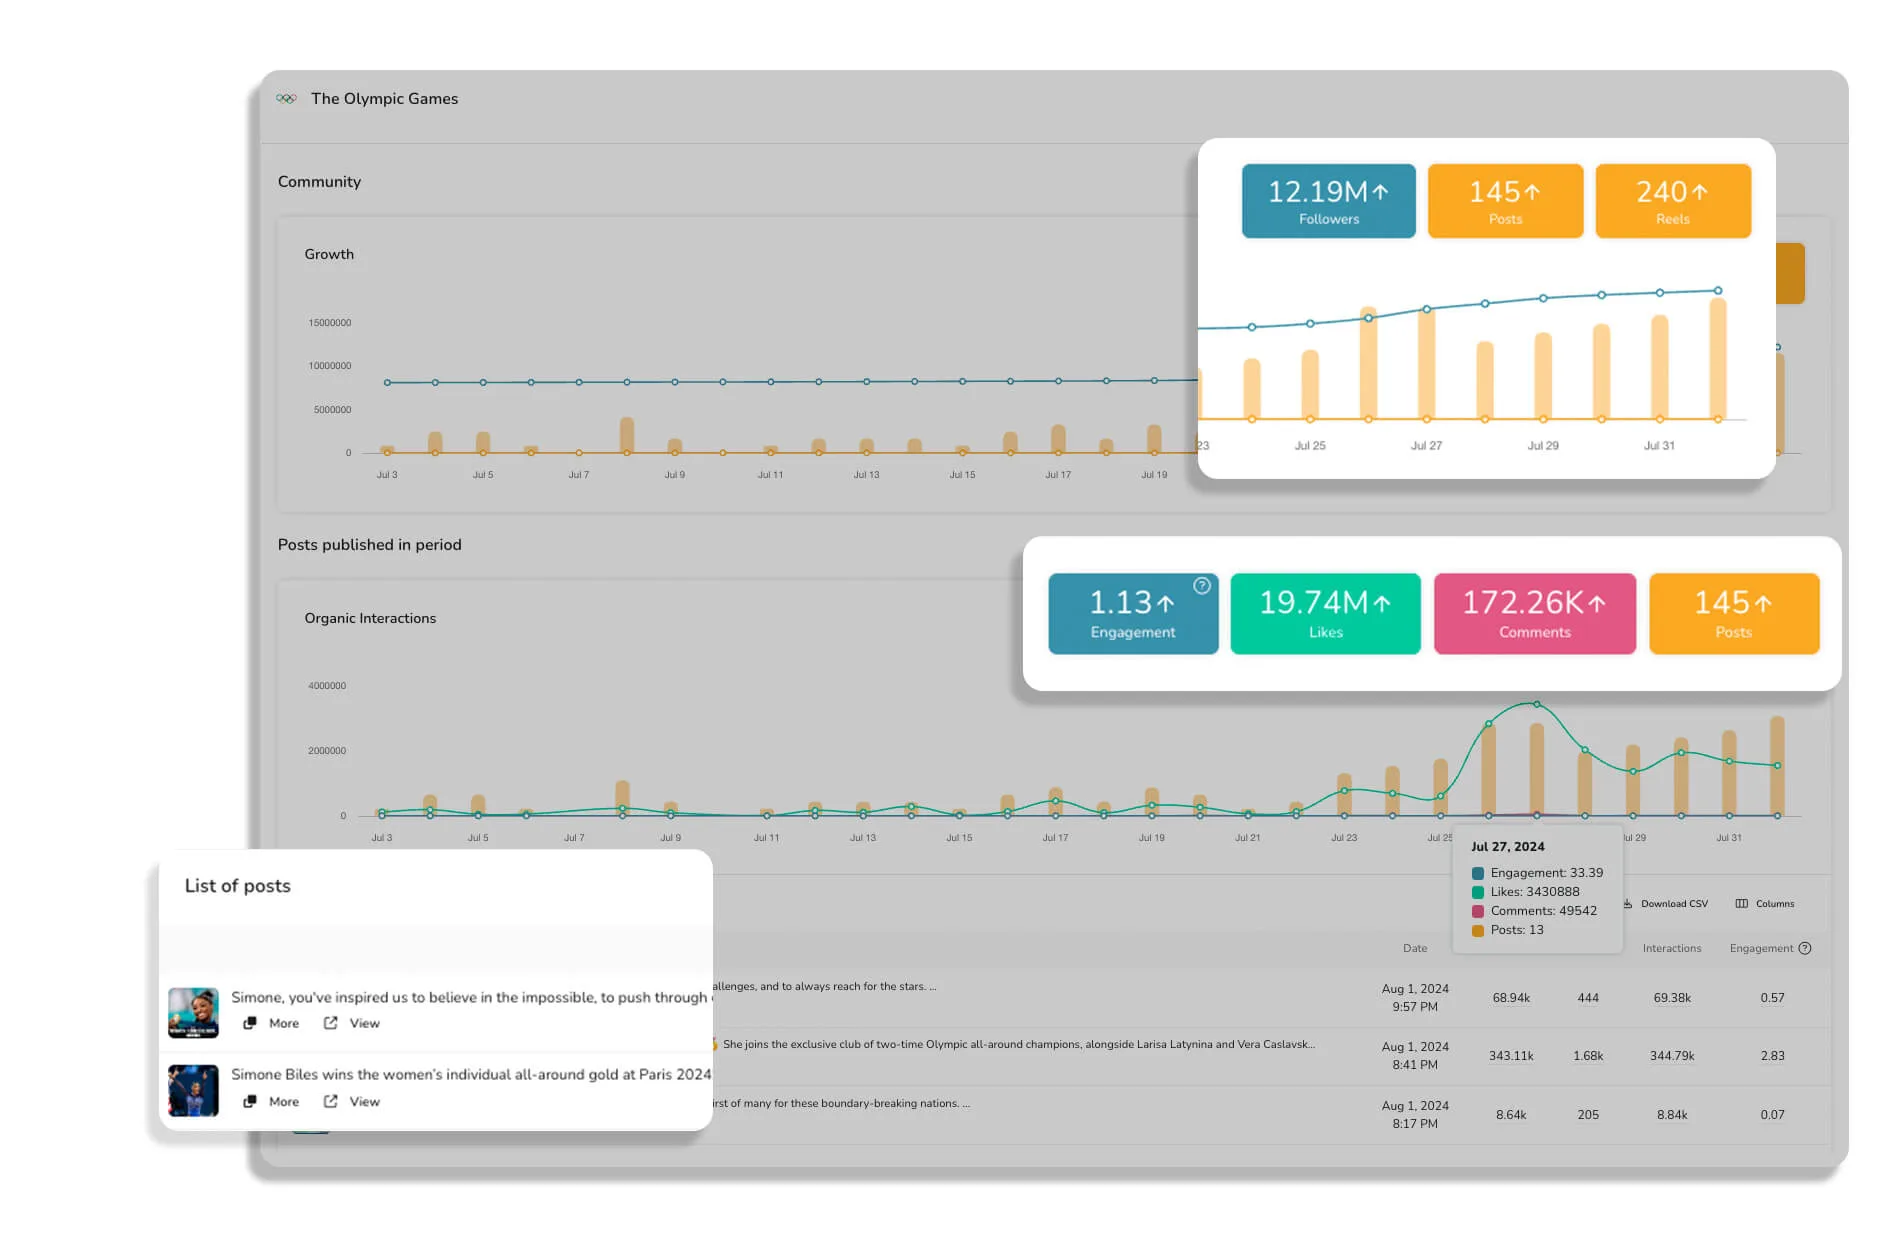Click the "Aug 1, 2024 8:41 PM" date cell
Viewport: 1885px width, 1236px height.
pyautogui.click(x=1415, y=1056)
